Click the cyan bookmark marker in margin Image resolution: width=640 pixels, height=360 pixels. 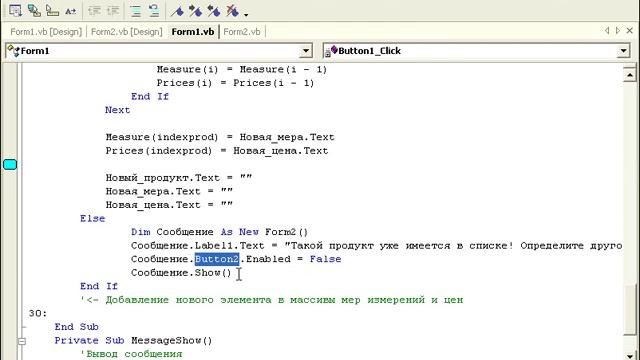[10, 164]
